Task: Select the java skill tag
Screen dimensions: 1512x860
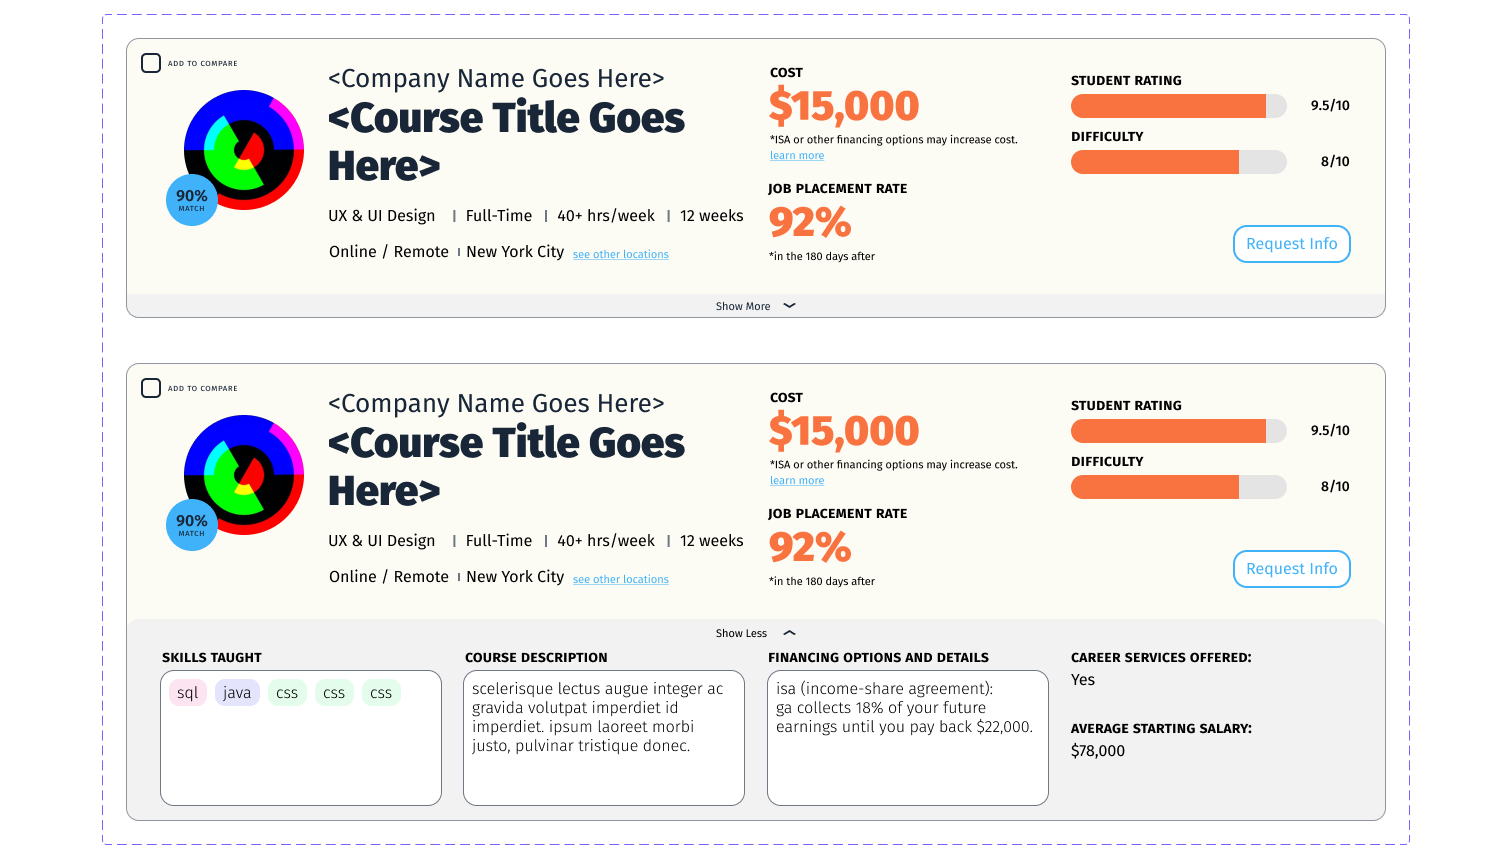Action: click(x=237, y=693)
